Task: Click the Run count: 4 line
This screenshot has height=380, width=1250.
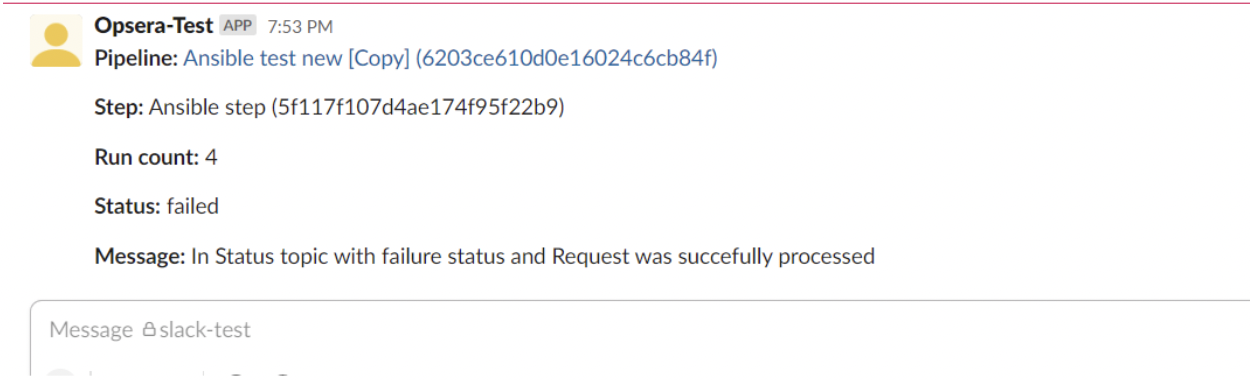Action: coord(156,157)
